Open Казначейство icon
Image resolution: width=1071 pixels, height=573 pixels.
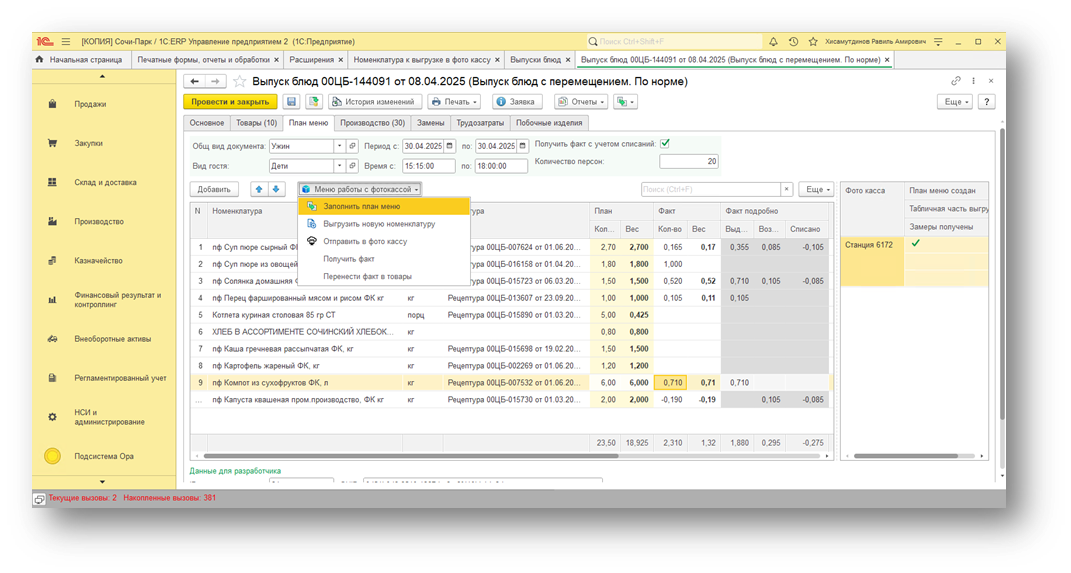(53, 260)
